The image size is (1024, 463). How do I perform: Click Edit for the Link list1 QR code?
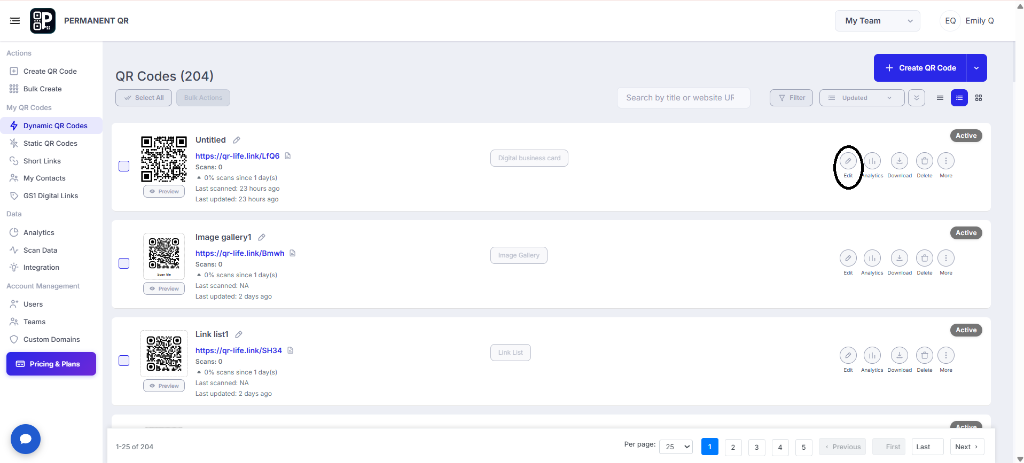(848, 355)
